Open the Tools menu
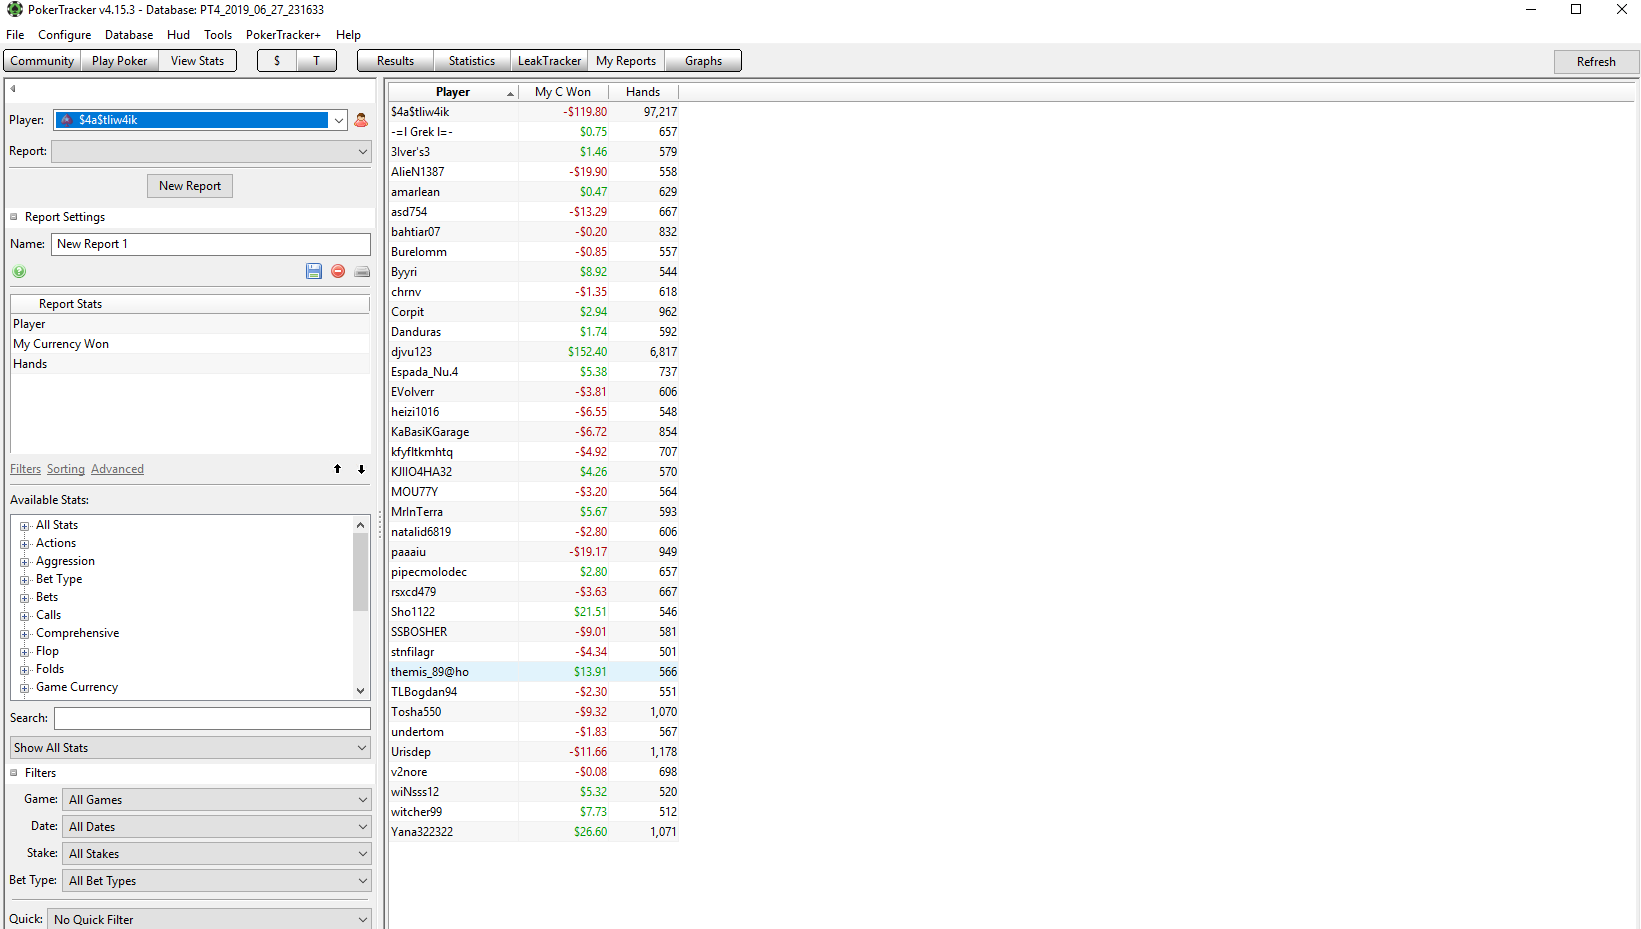 [x=218, y=35]
